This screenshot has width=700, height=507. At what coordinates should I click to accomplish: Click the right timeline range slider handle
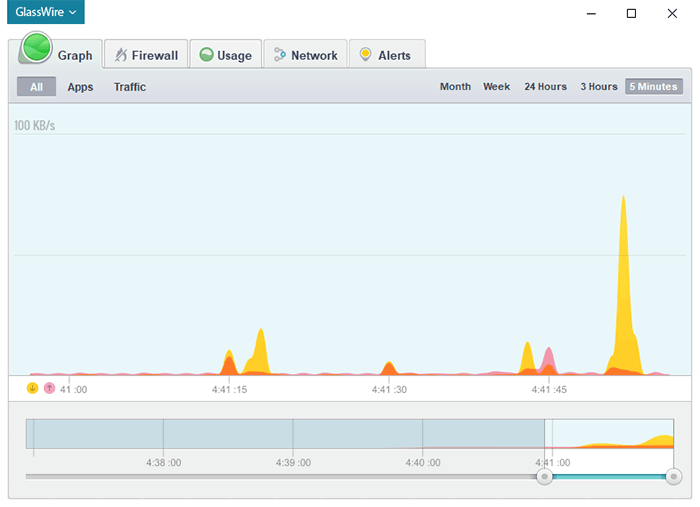674,476
